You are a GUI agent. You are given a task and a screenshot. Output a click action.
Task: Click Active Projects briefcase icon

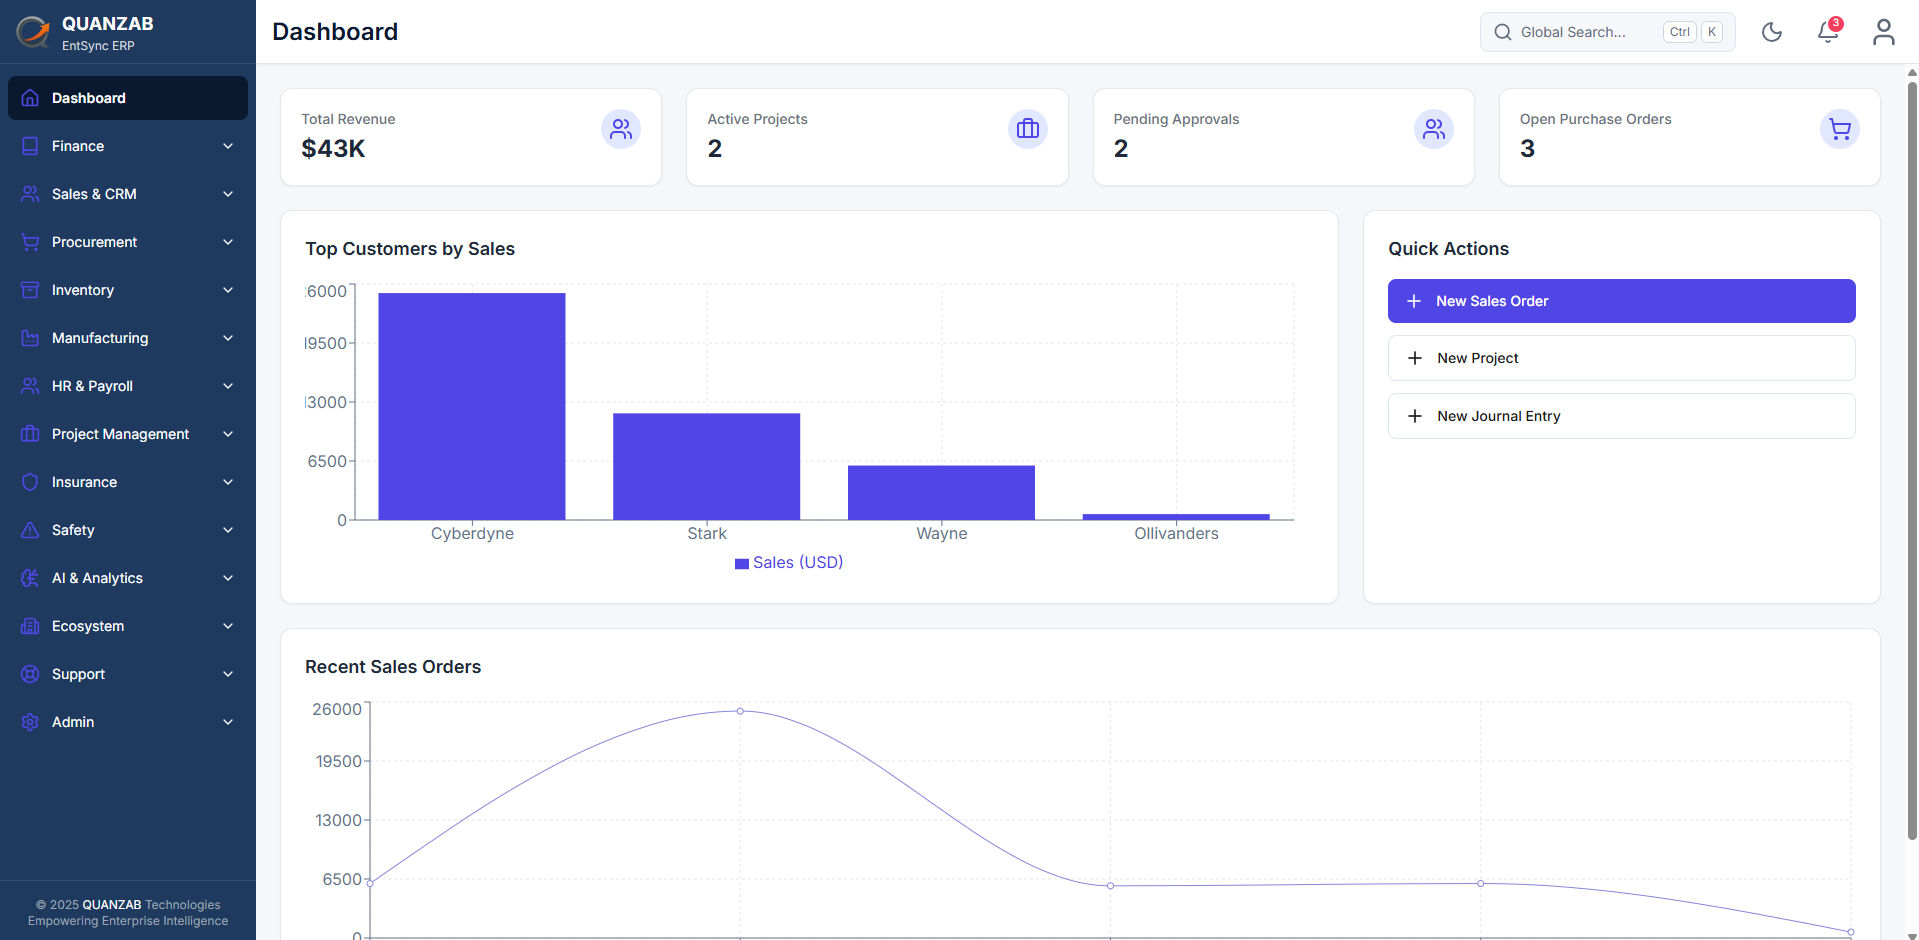click(1028, 129)
